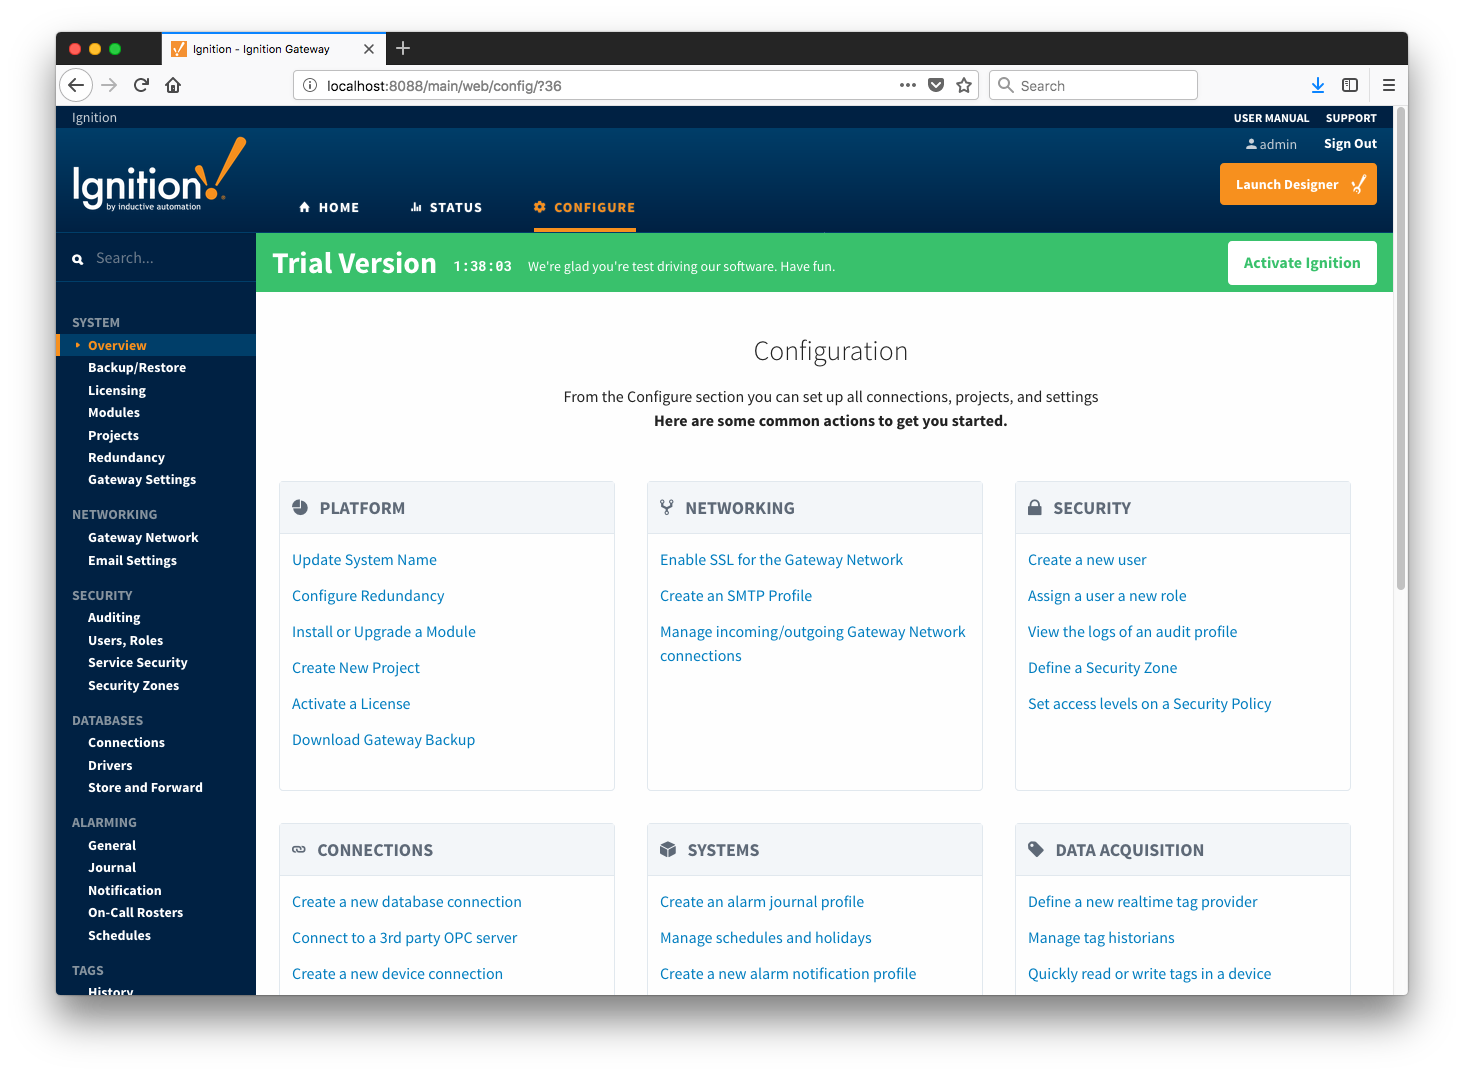Close the Ignition Gateway tab

369,48
